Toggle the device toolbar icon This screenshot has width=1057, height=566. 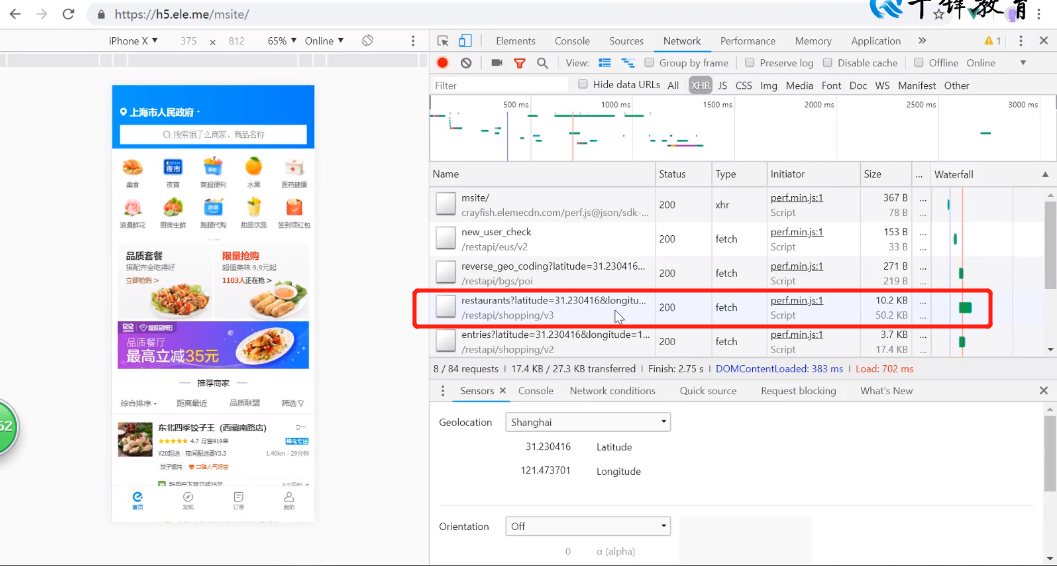466,41
